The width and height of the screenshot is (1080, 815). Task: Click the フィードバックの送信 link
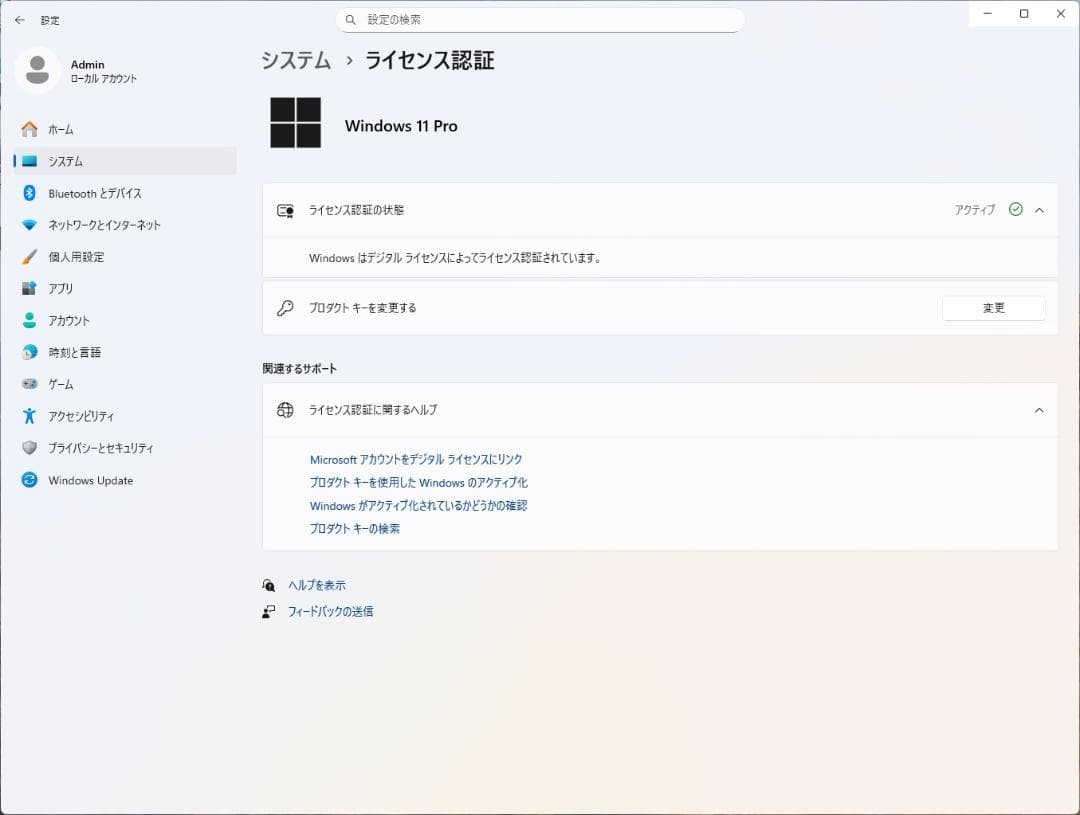(331, 611)
